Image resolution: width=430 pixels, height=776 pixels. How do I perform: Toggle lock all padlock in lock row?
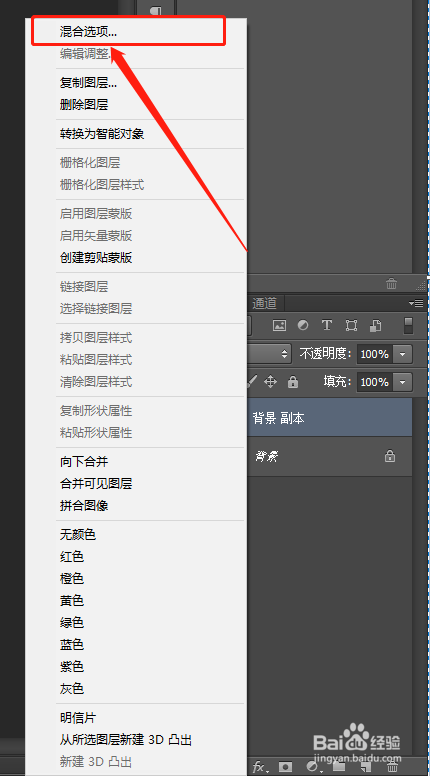pos(293,382)
